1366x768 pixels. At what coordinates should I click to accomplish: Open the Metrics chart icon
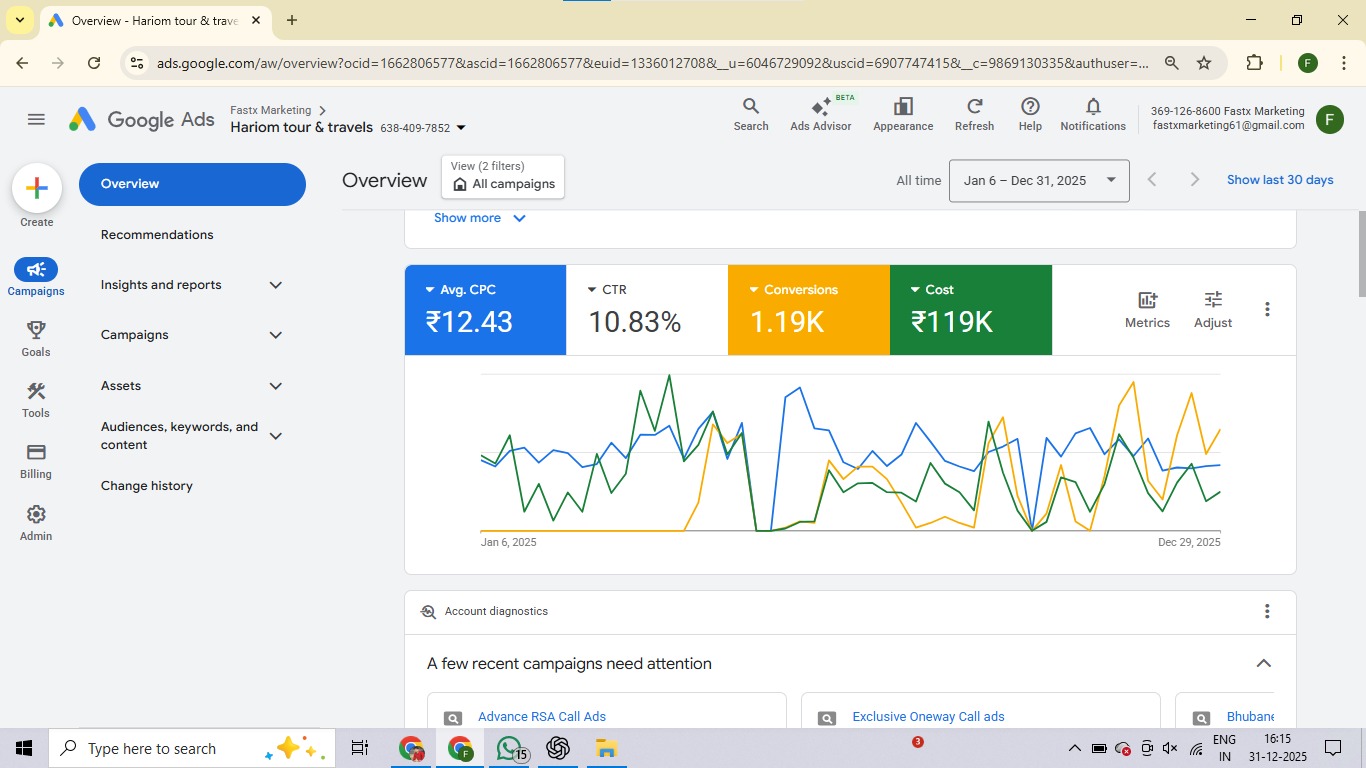[1147, 300]
